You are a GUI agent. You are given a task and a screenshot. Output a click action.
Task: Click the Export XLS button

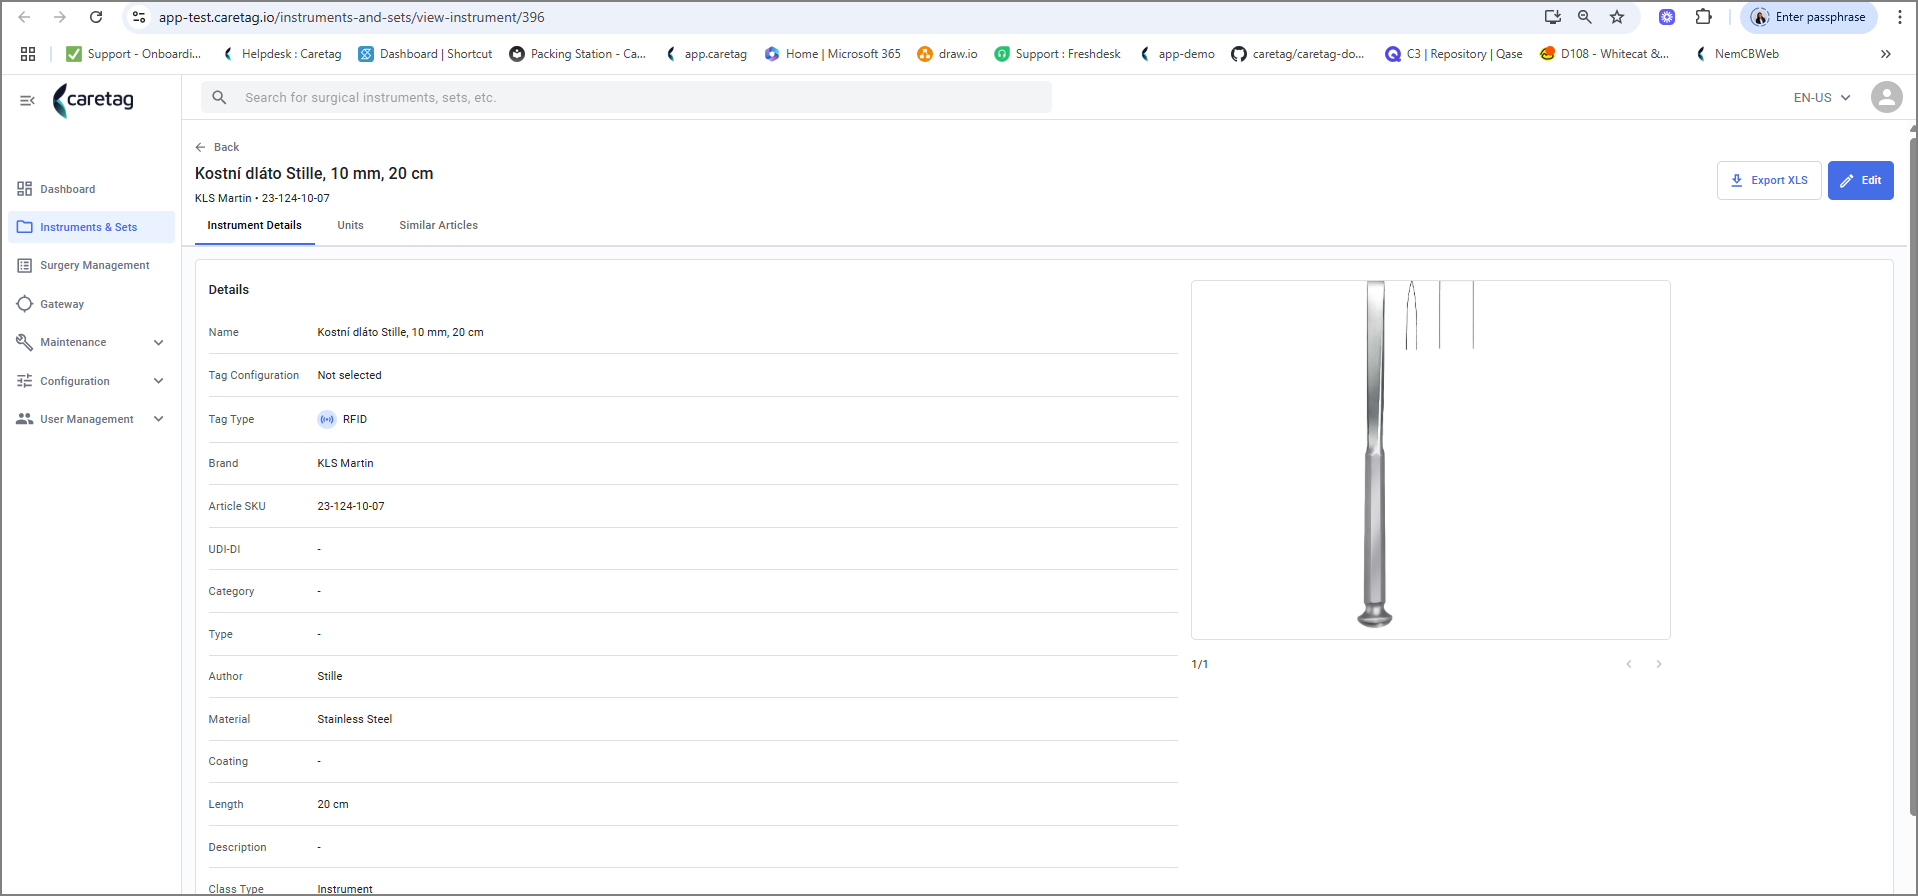(1769, 180)
